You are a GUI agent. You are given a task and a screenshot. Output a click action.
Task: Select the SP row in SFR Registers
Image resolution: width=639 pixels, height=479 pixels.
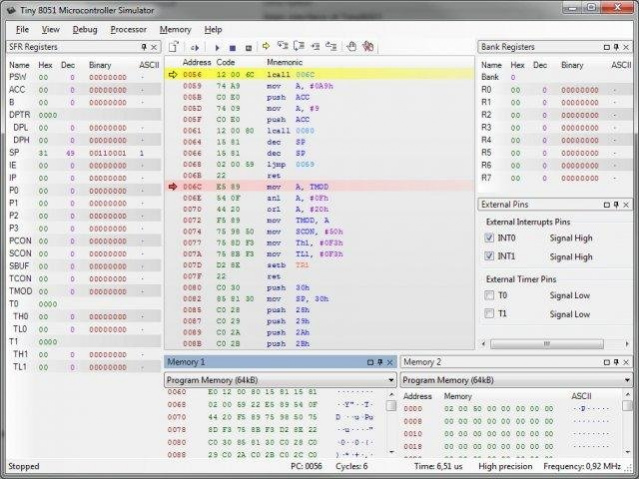(84, 153)
